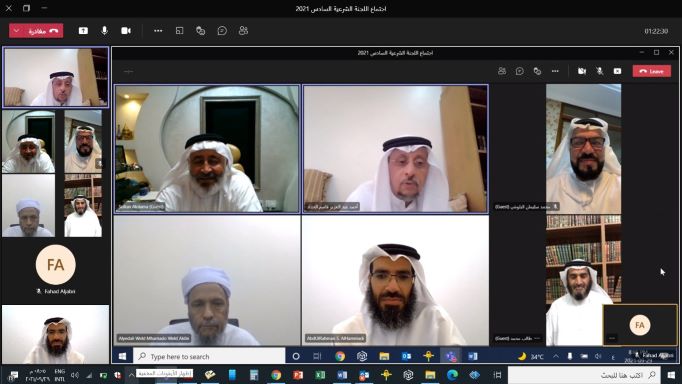Open More actions ellipsis in shared window

point(555,71)
